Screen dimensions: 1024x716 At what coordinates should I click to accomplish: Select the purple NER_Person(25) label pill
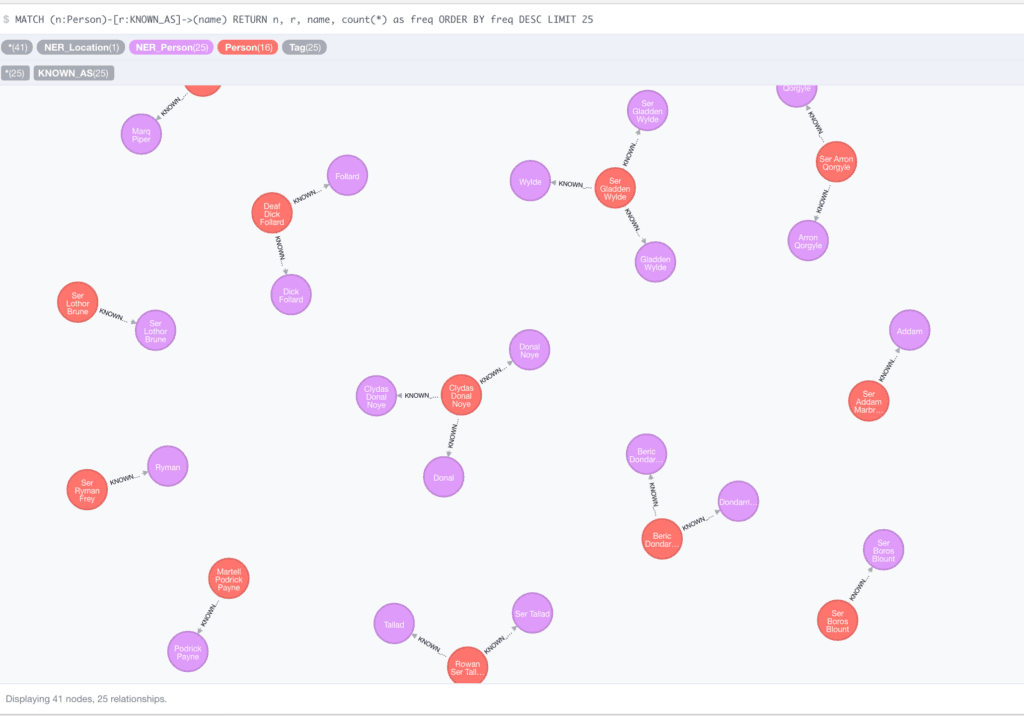pyautogui.click(x=170, y=47)
